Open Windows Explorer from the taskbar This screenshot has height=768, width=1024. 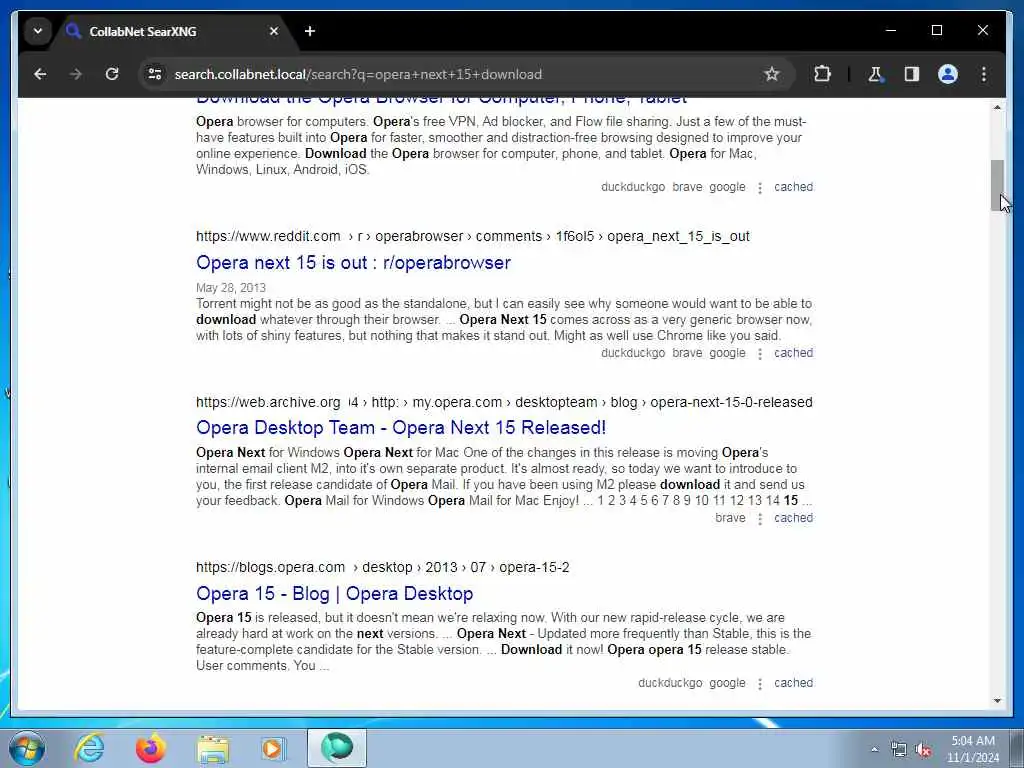213,748
